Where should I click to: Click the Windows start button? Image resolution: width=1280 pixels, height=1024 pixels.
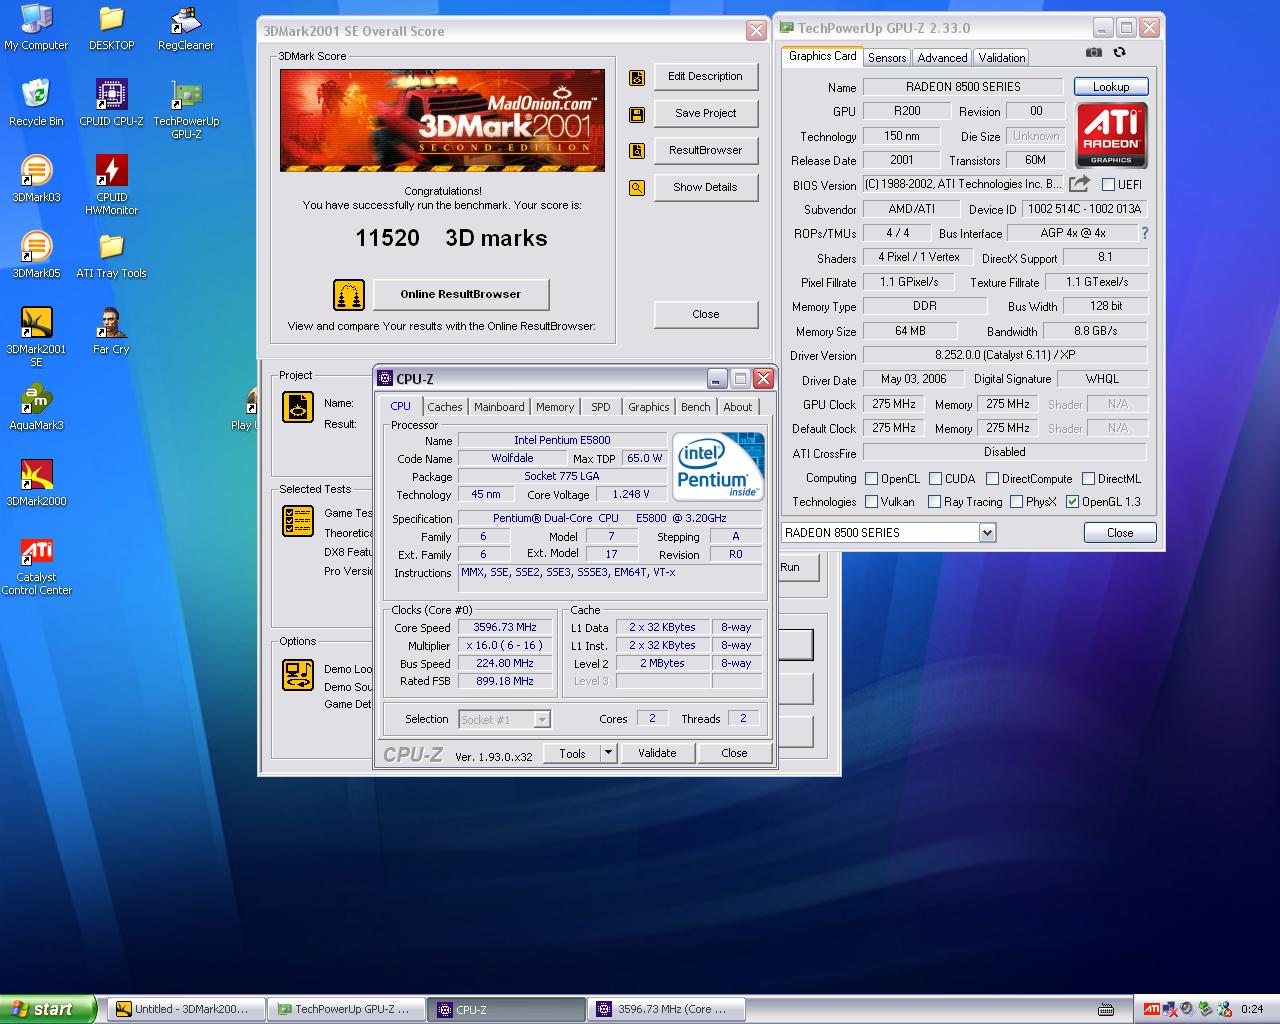coord(48,1009)
